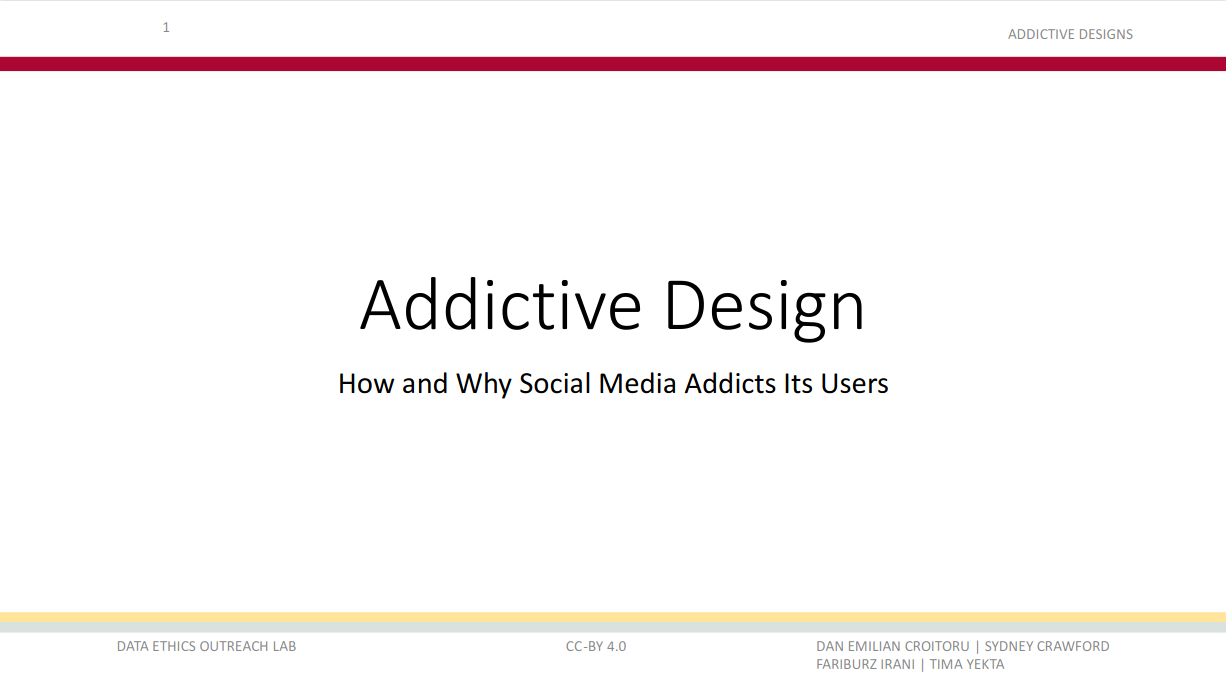This screenshot has height=684, width=1226.
Task: Click the "CC-BY 4.0" license text
Action: [596, 646]
